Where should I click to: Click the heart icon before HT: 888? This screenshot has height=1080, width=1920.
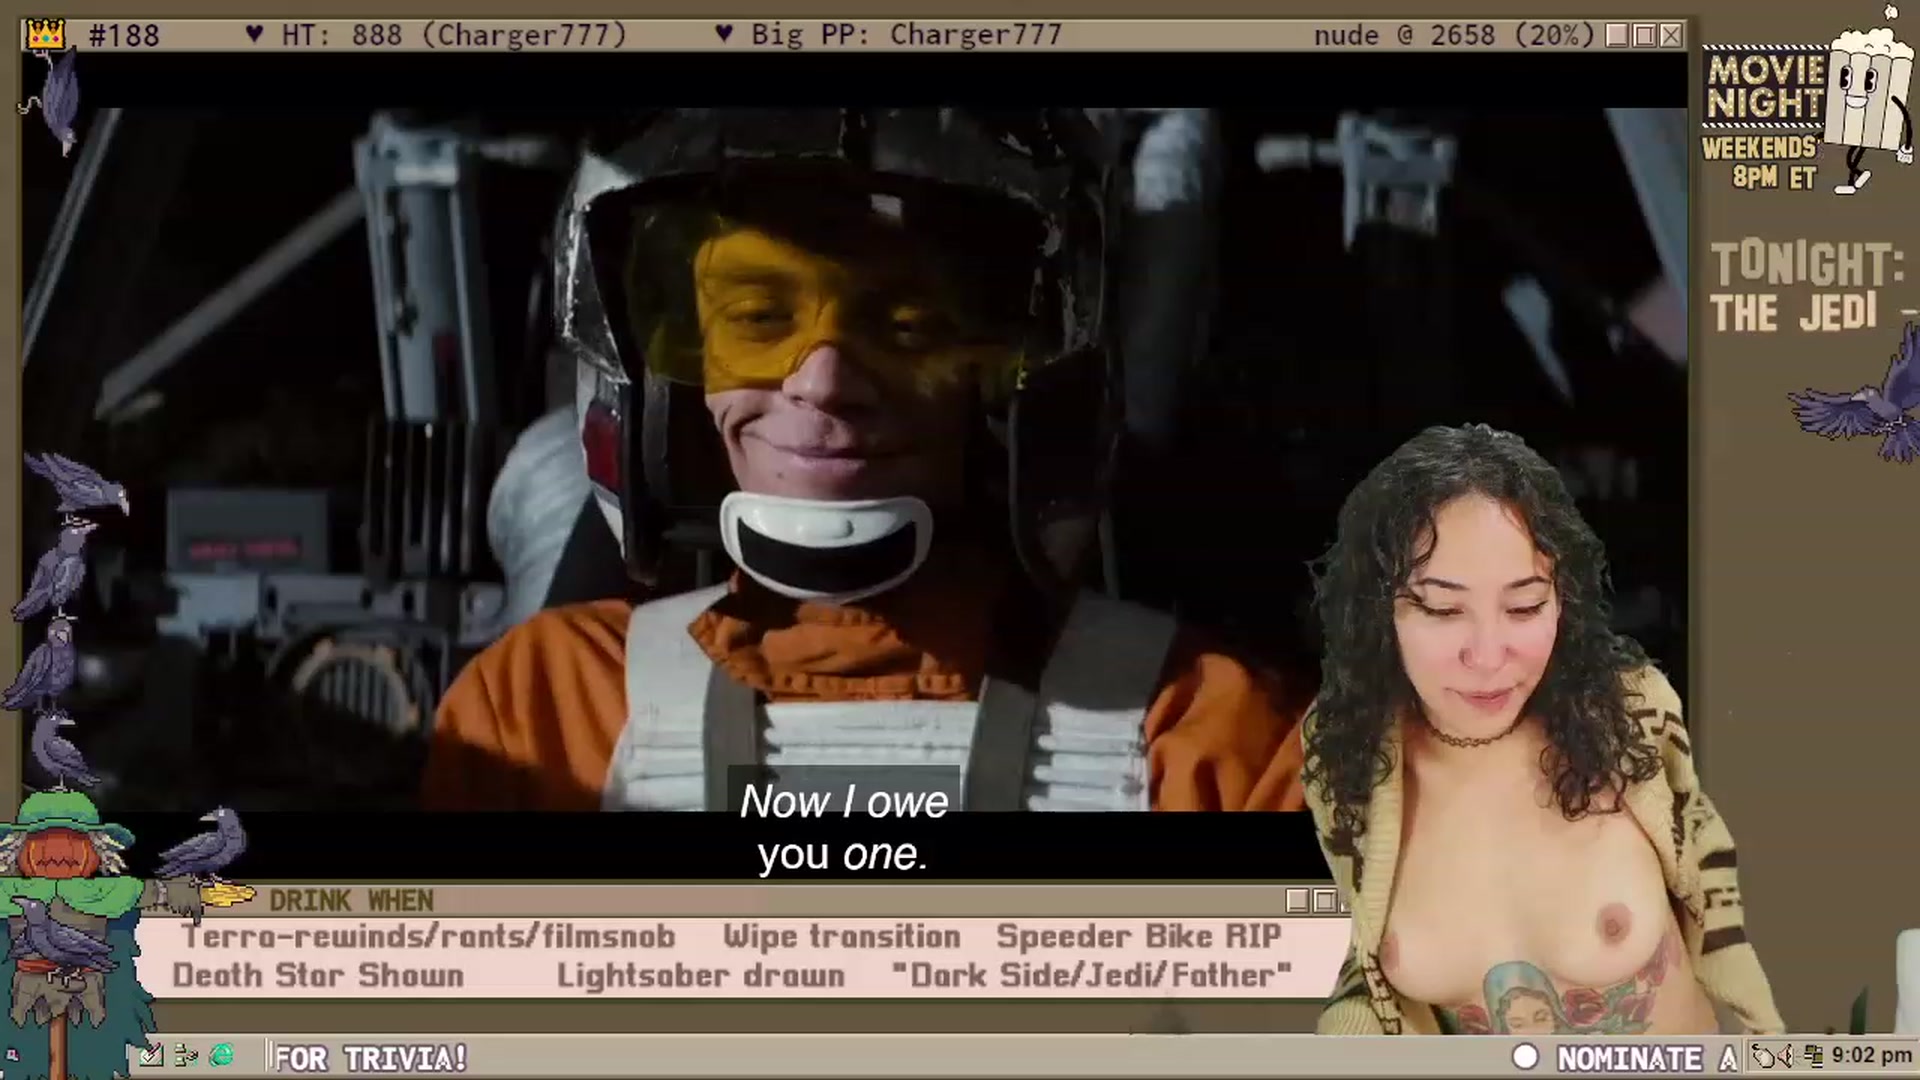point(254,35)
